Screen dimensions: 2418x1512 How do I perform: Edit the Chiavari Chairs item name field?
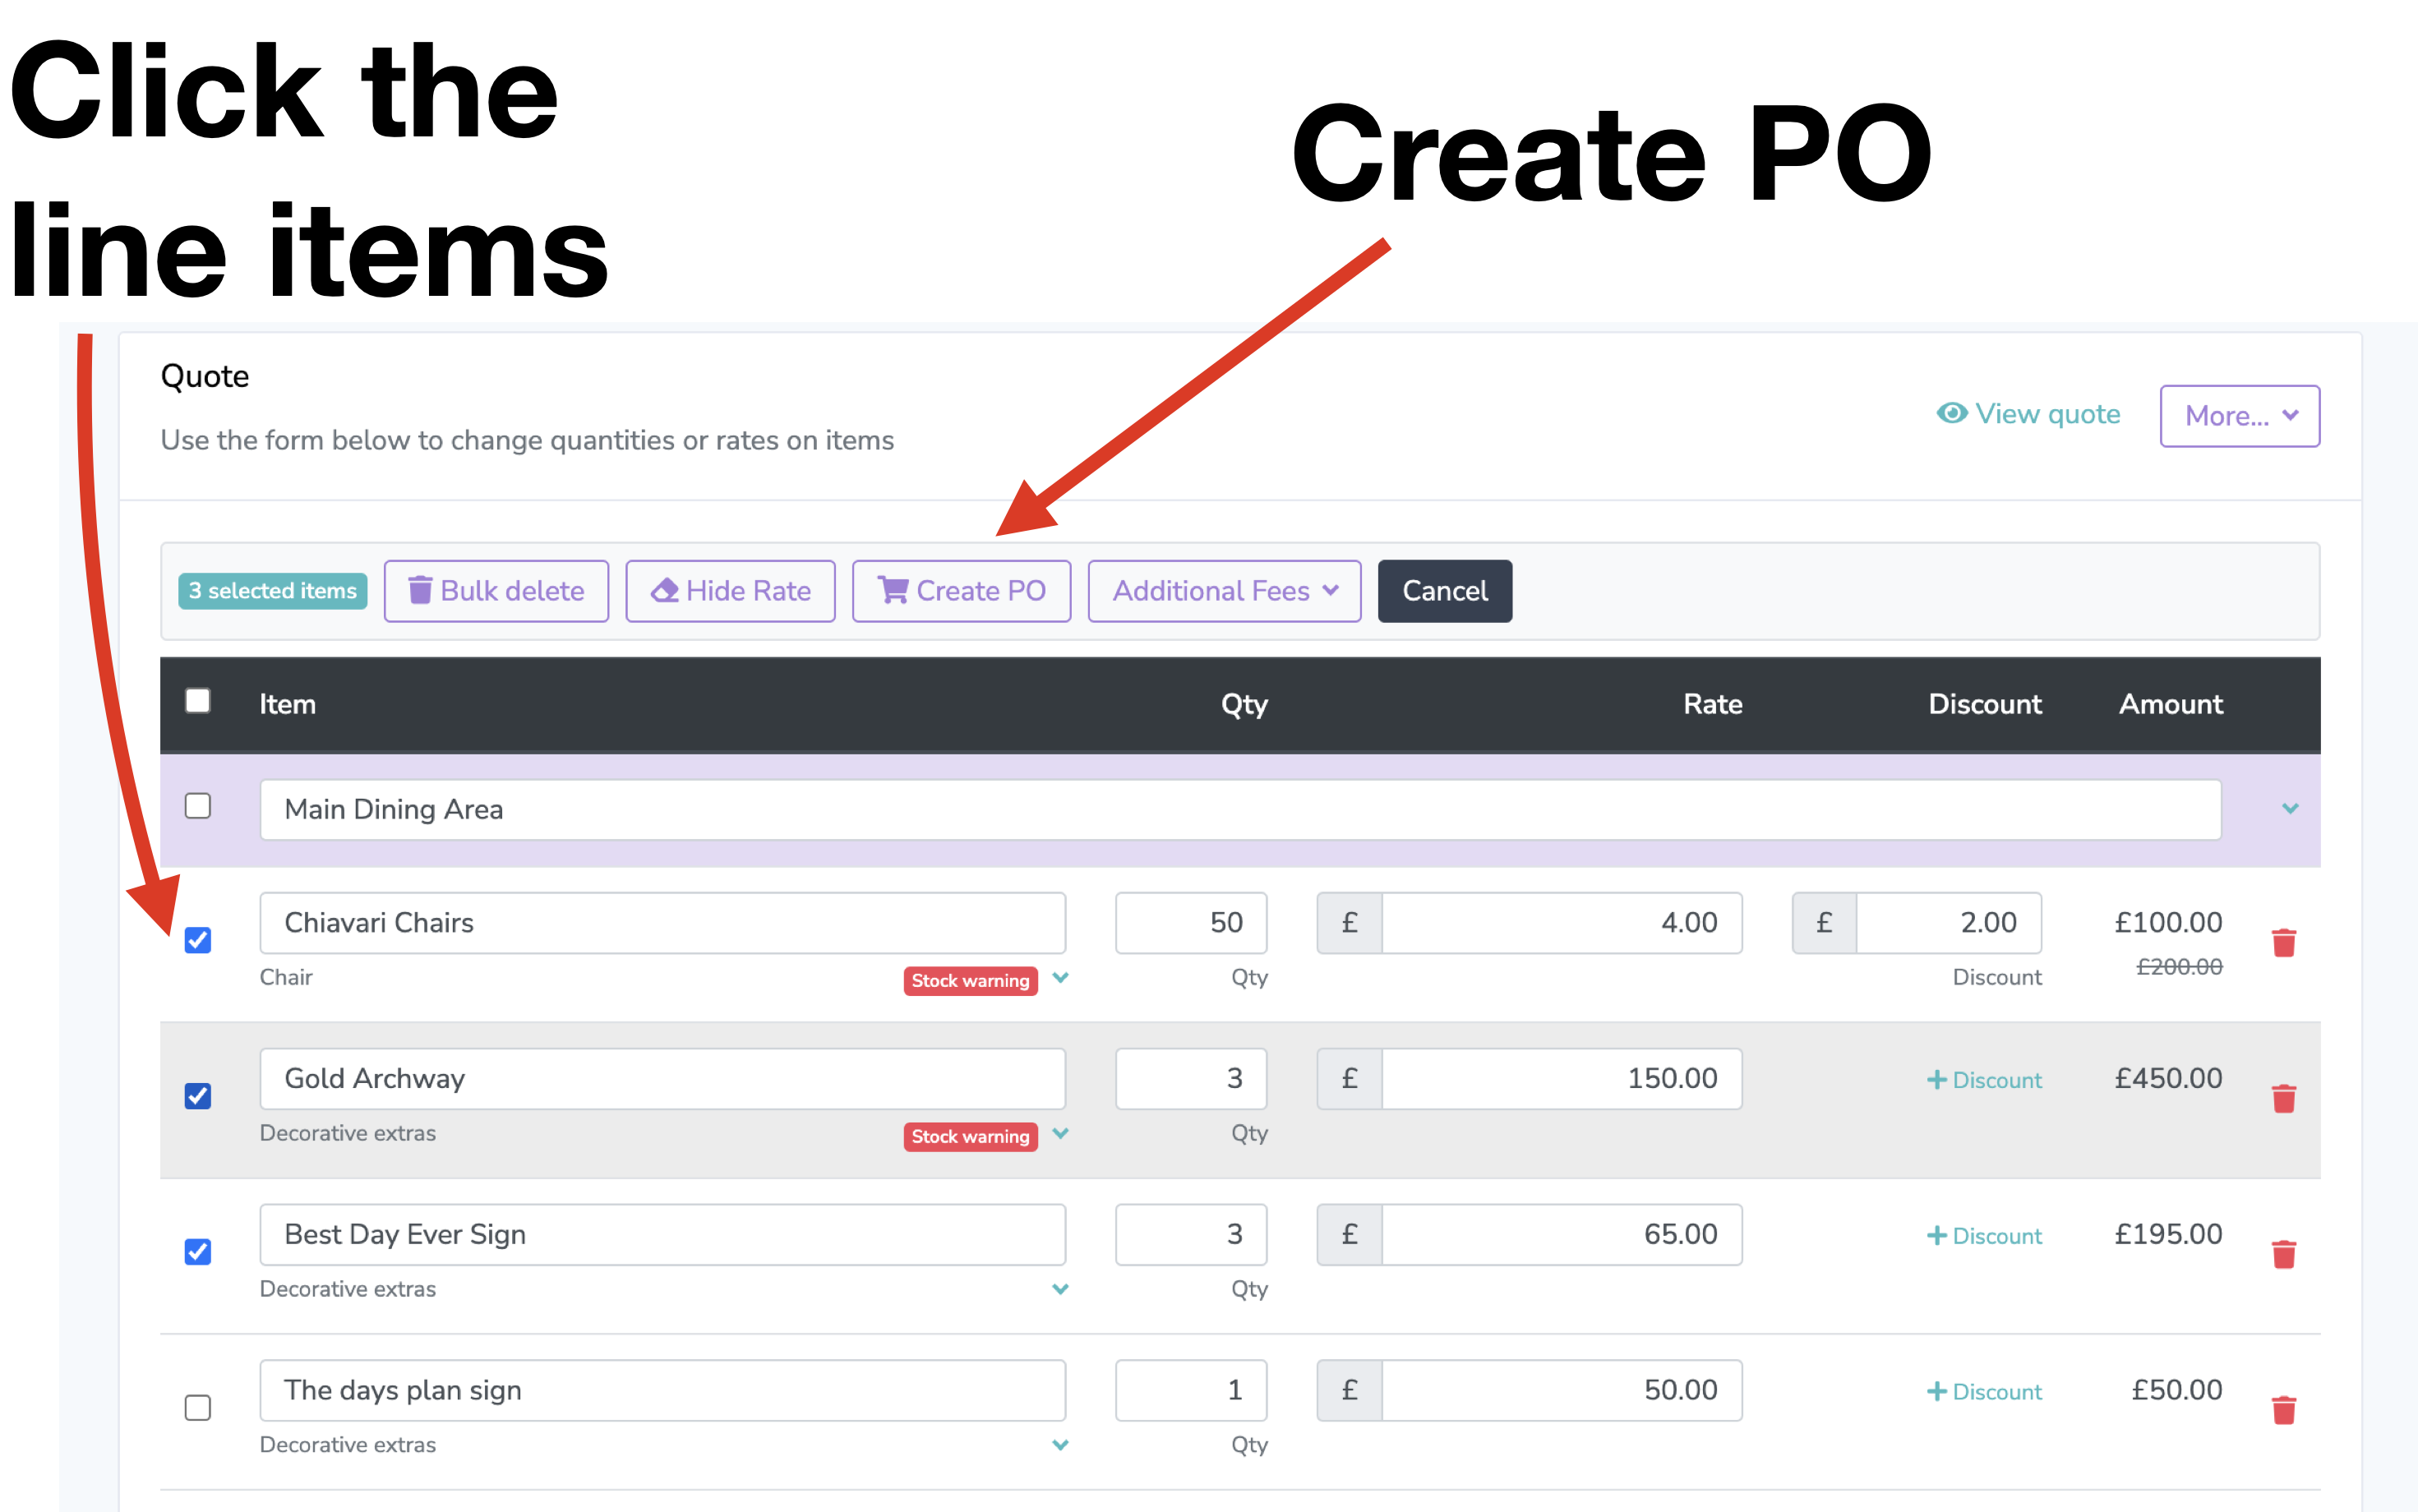[662, 923]
